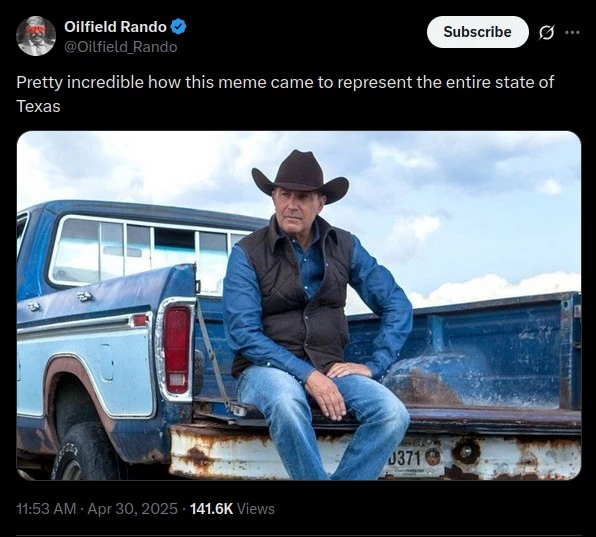
Task: Click the truck's license plate in photo
Action: point(413,459)
